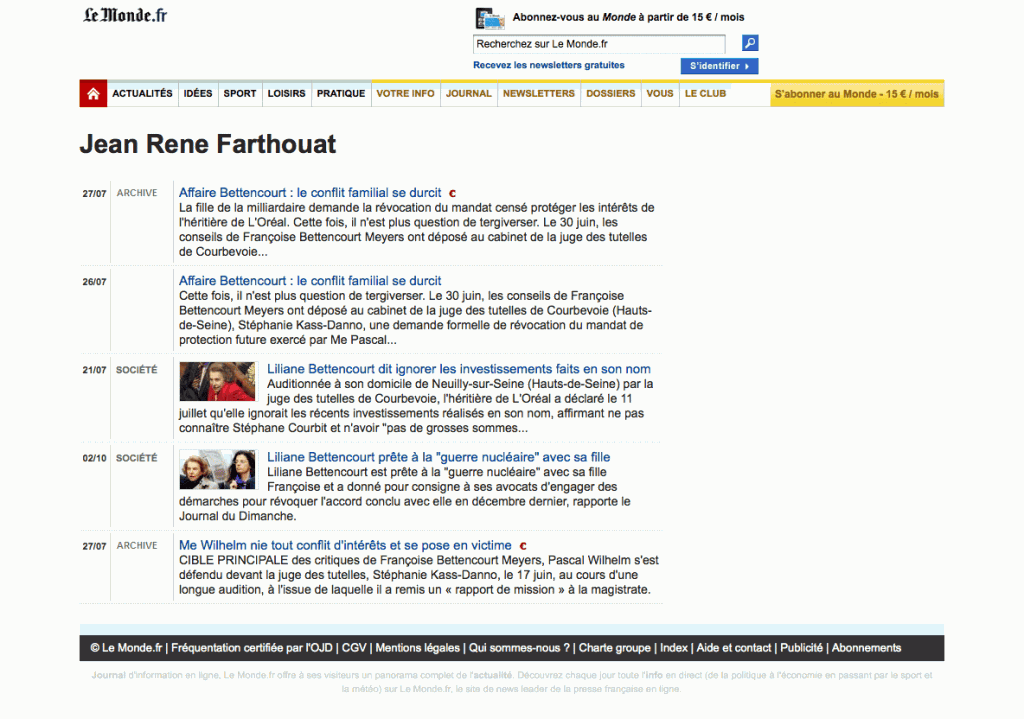
Task: Open 27/07 article Affaire Bettencourt conflit familial
Action: pyautogui.click(x=310, y=193)
